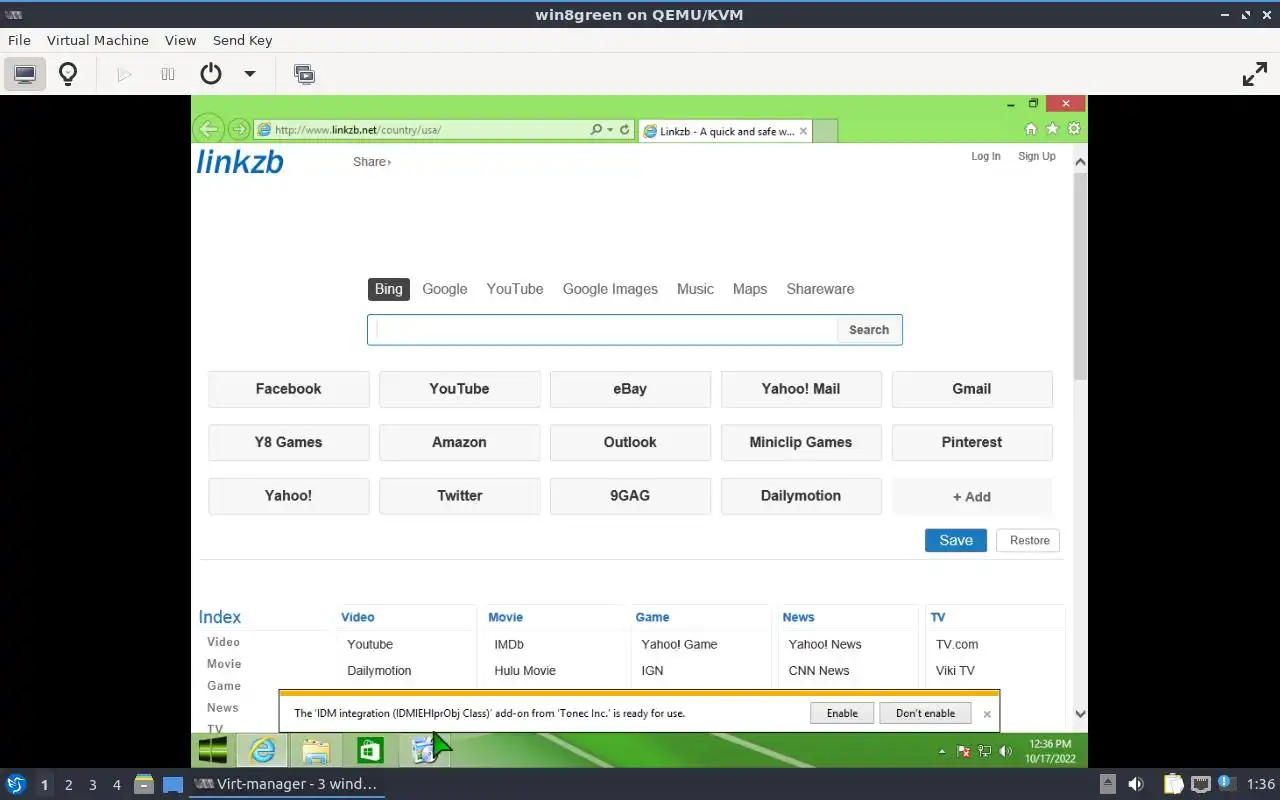The height and width of the screenshot is (800, 1280).
Task: Click the linkzb search text box
Action: click(x=602, y=330)
